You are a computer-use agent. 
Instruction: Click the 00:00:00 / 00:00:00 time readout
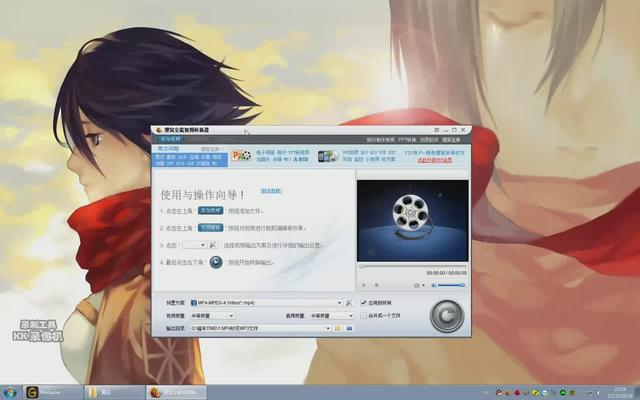pyautogui.click(x=447, y=273)
